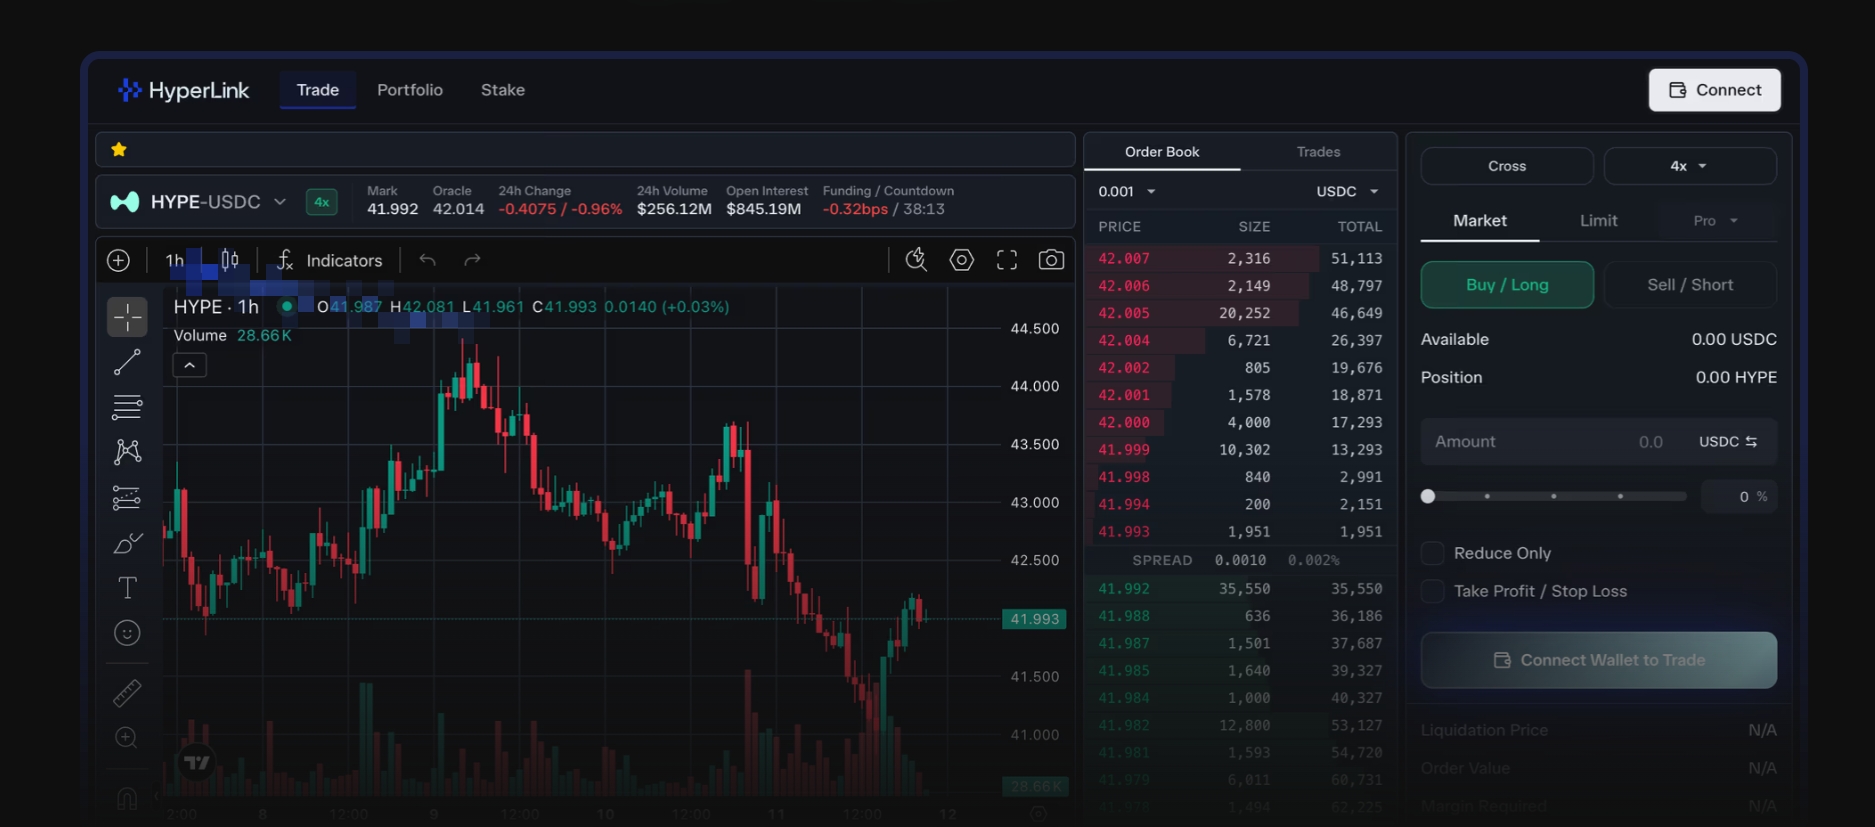
Task: Enable Take Profit / Stop Loss checkbox
Action: click(x=1432, y=591)
